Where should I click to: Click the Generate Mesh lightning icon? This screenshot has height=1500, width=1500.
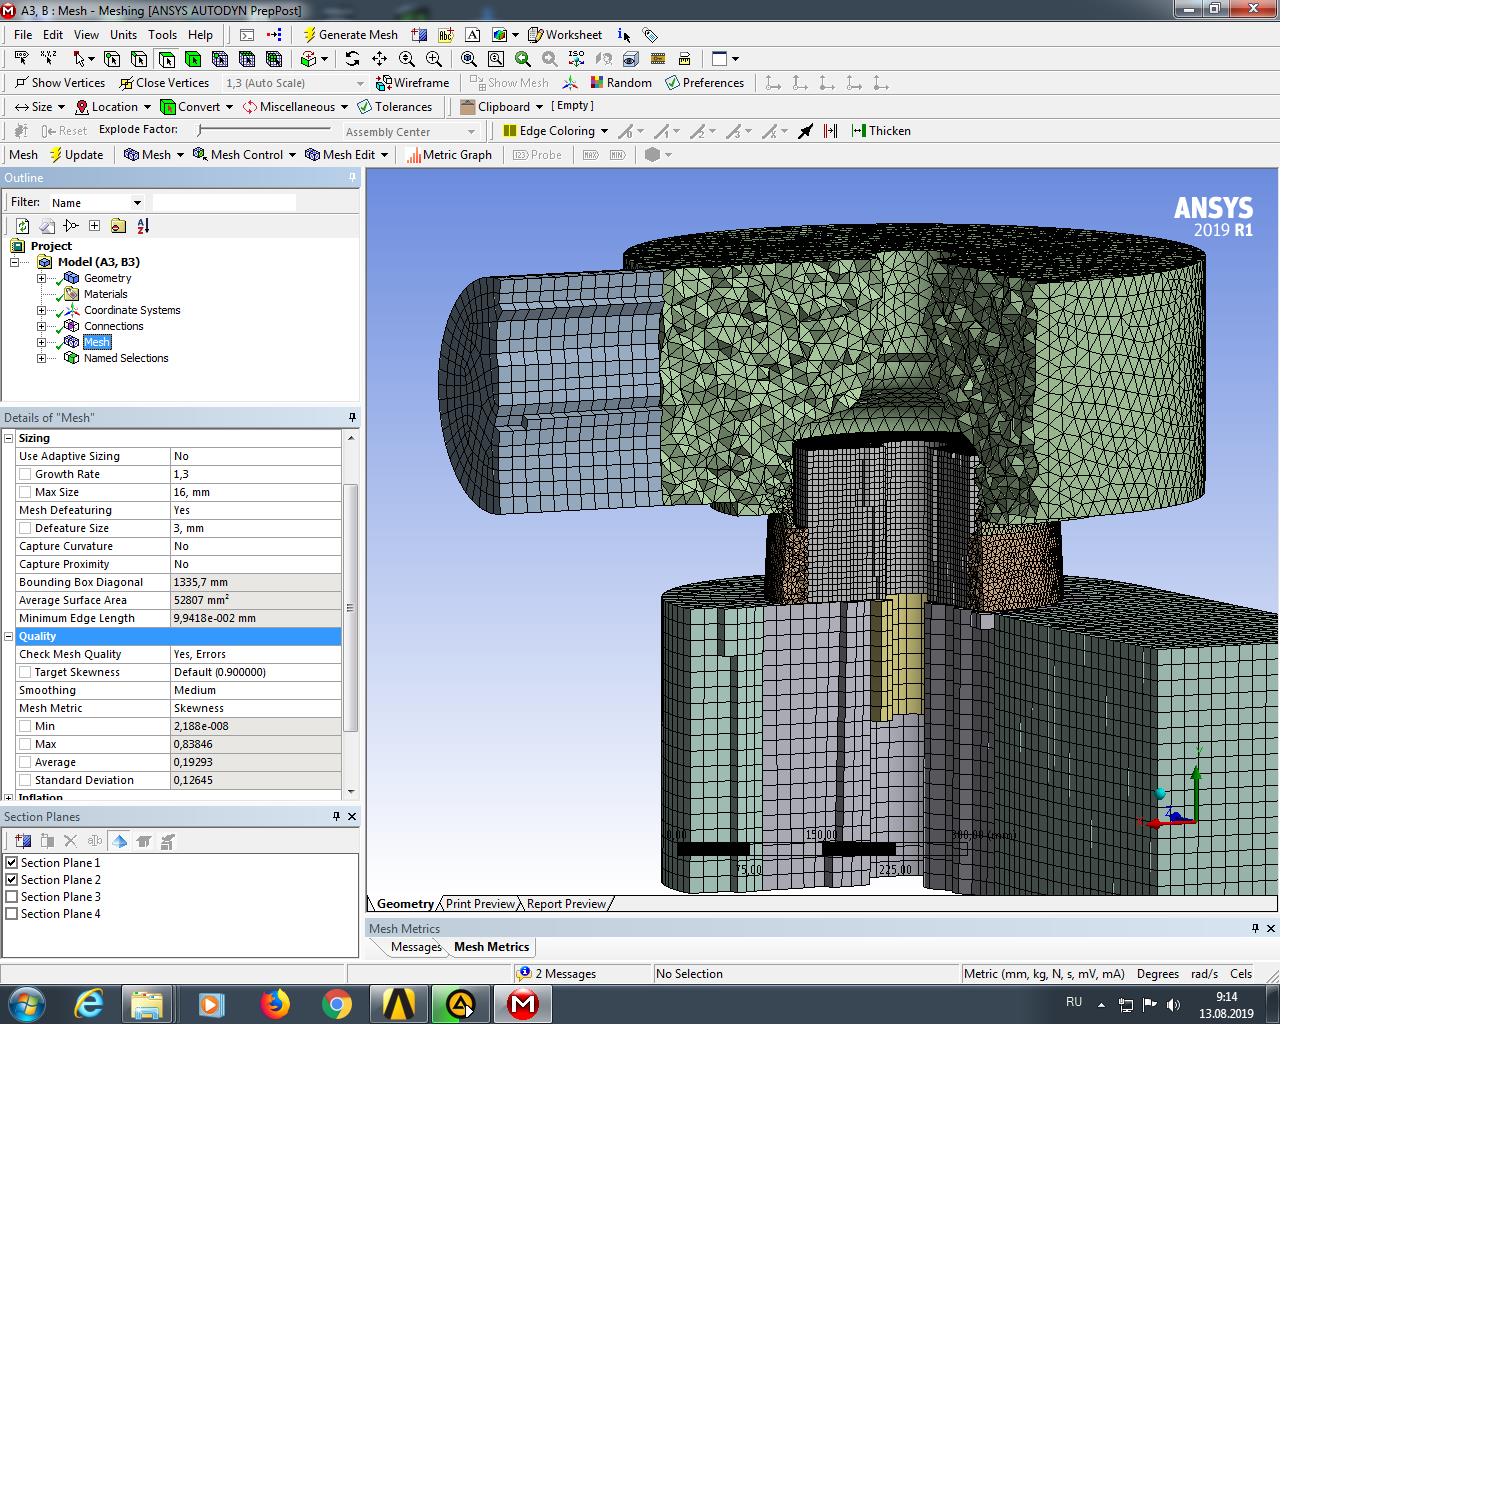[310, 35]
